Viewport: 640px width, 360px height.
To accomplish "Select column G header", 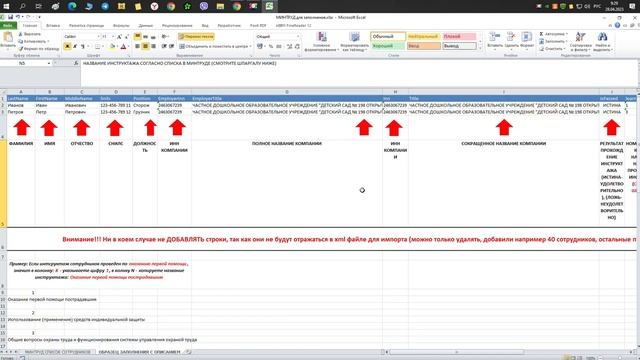I will pyautogui.click(x=287, y=92).
